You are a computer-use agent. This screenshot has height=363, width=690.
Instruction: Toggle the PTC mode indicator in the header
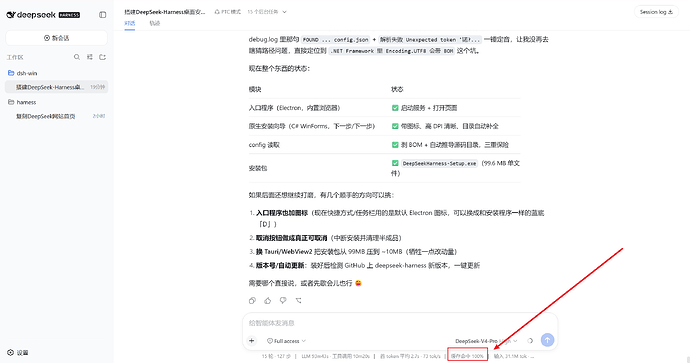pyautogui.click(x=228, y=12)
